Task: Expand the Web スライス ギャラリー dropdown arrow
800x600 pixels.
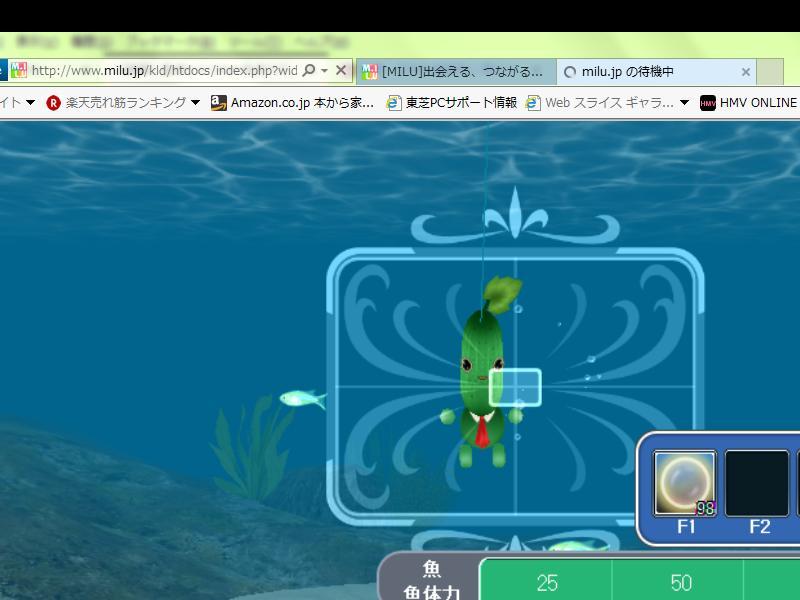Action: coord(685,103)
